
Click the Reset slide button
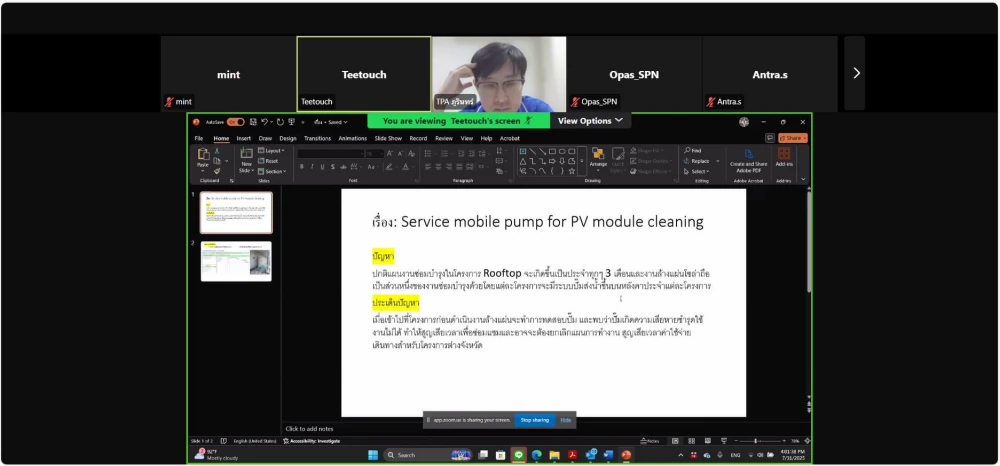click(x=268, y=161)
